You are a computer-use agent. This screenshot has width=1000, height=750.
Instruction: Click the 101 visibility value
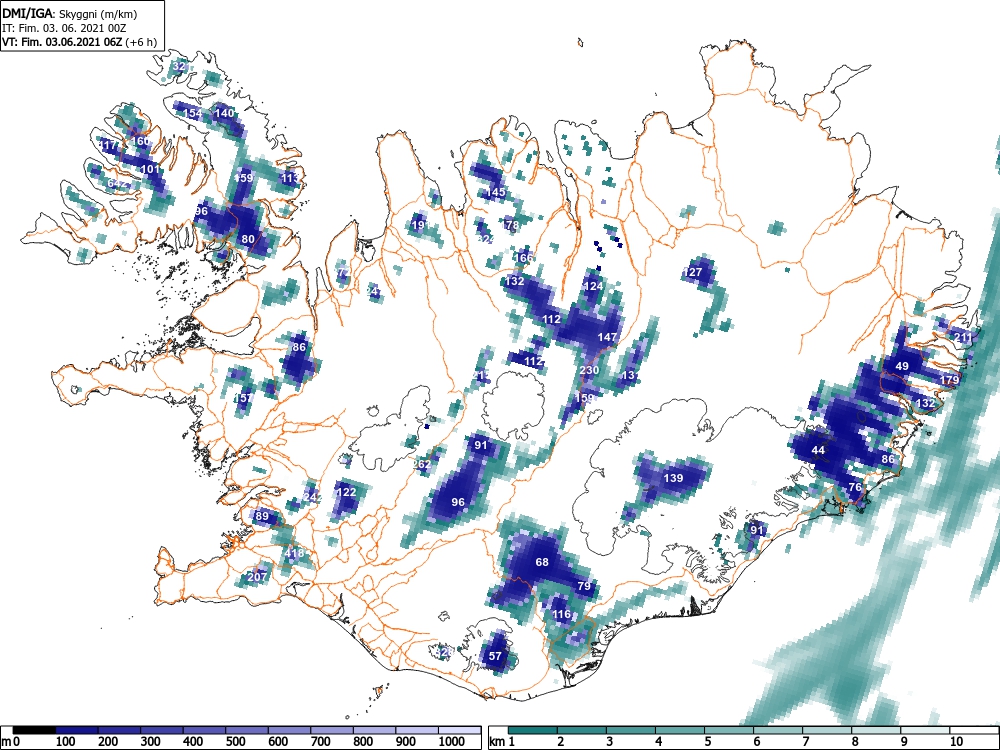coord(151,170)
